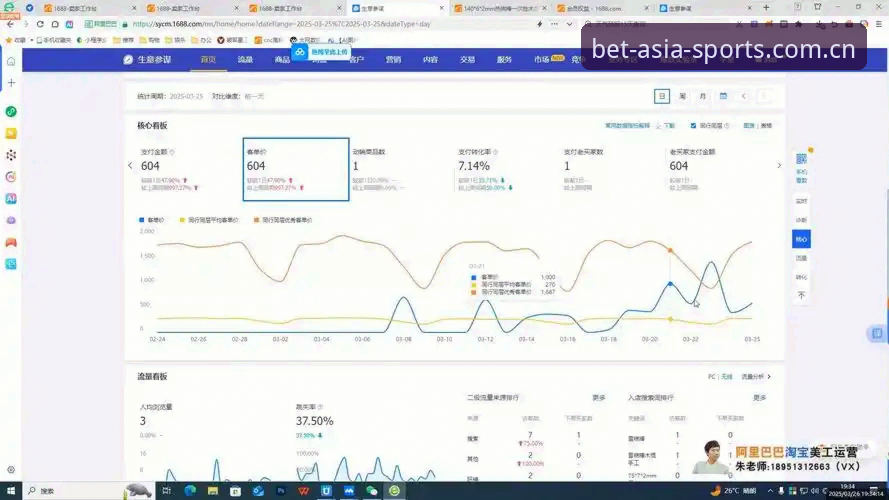Toggle the 客单价 blue legend series
The image size is (889, 500).
point(151,220)
